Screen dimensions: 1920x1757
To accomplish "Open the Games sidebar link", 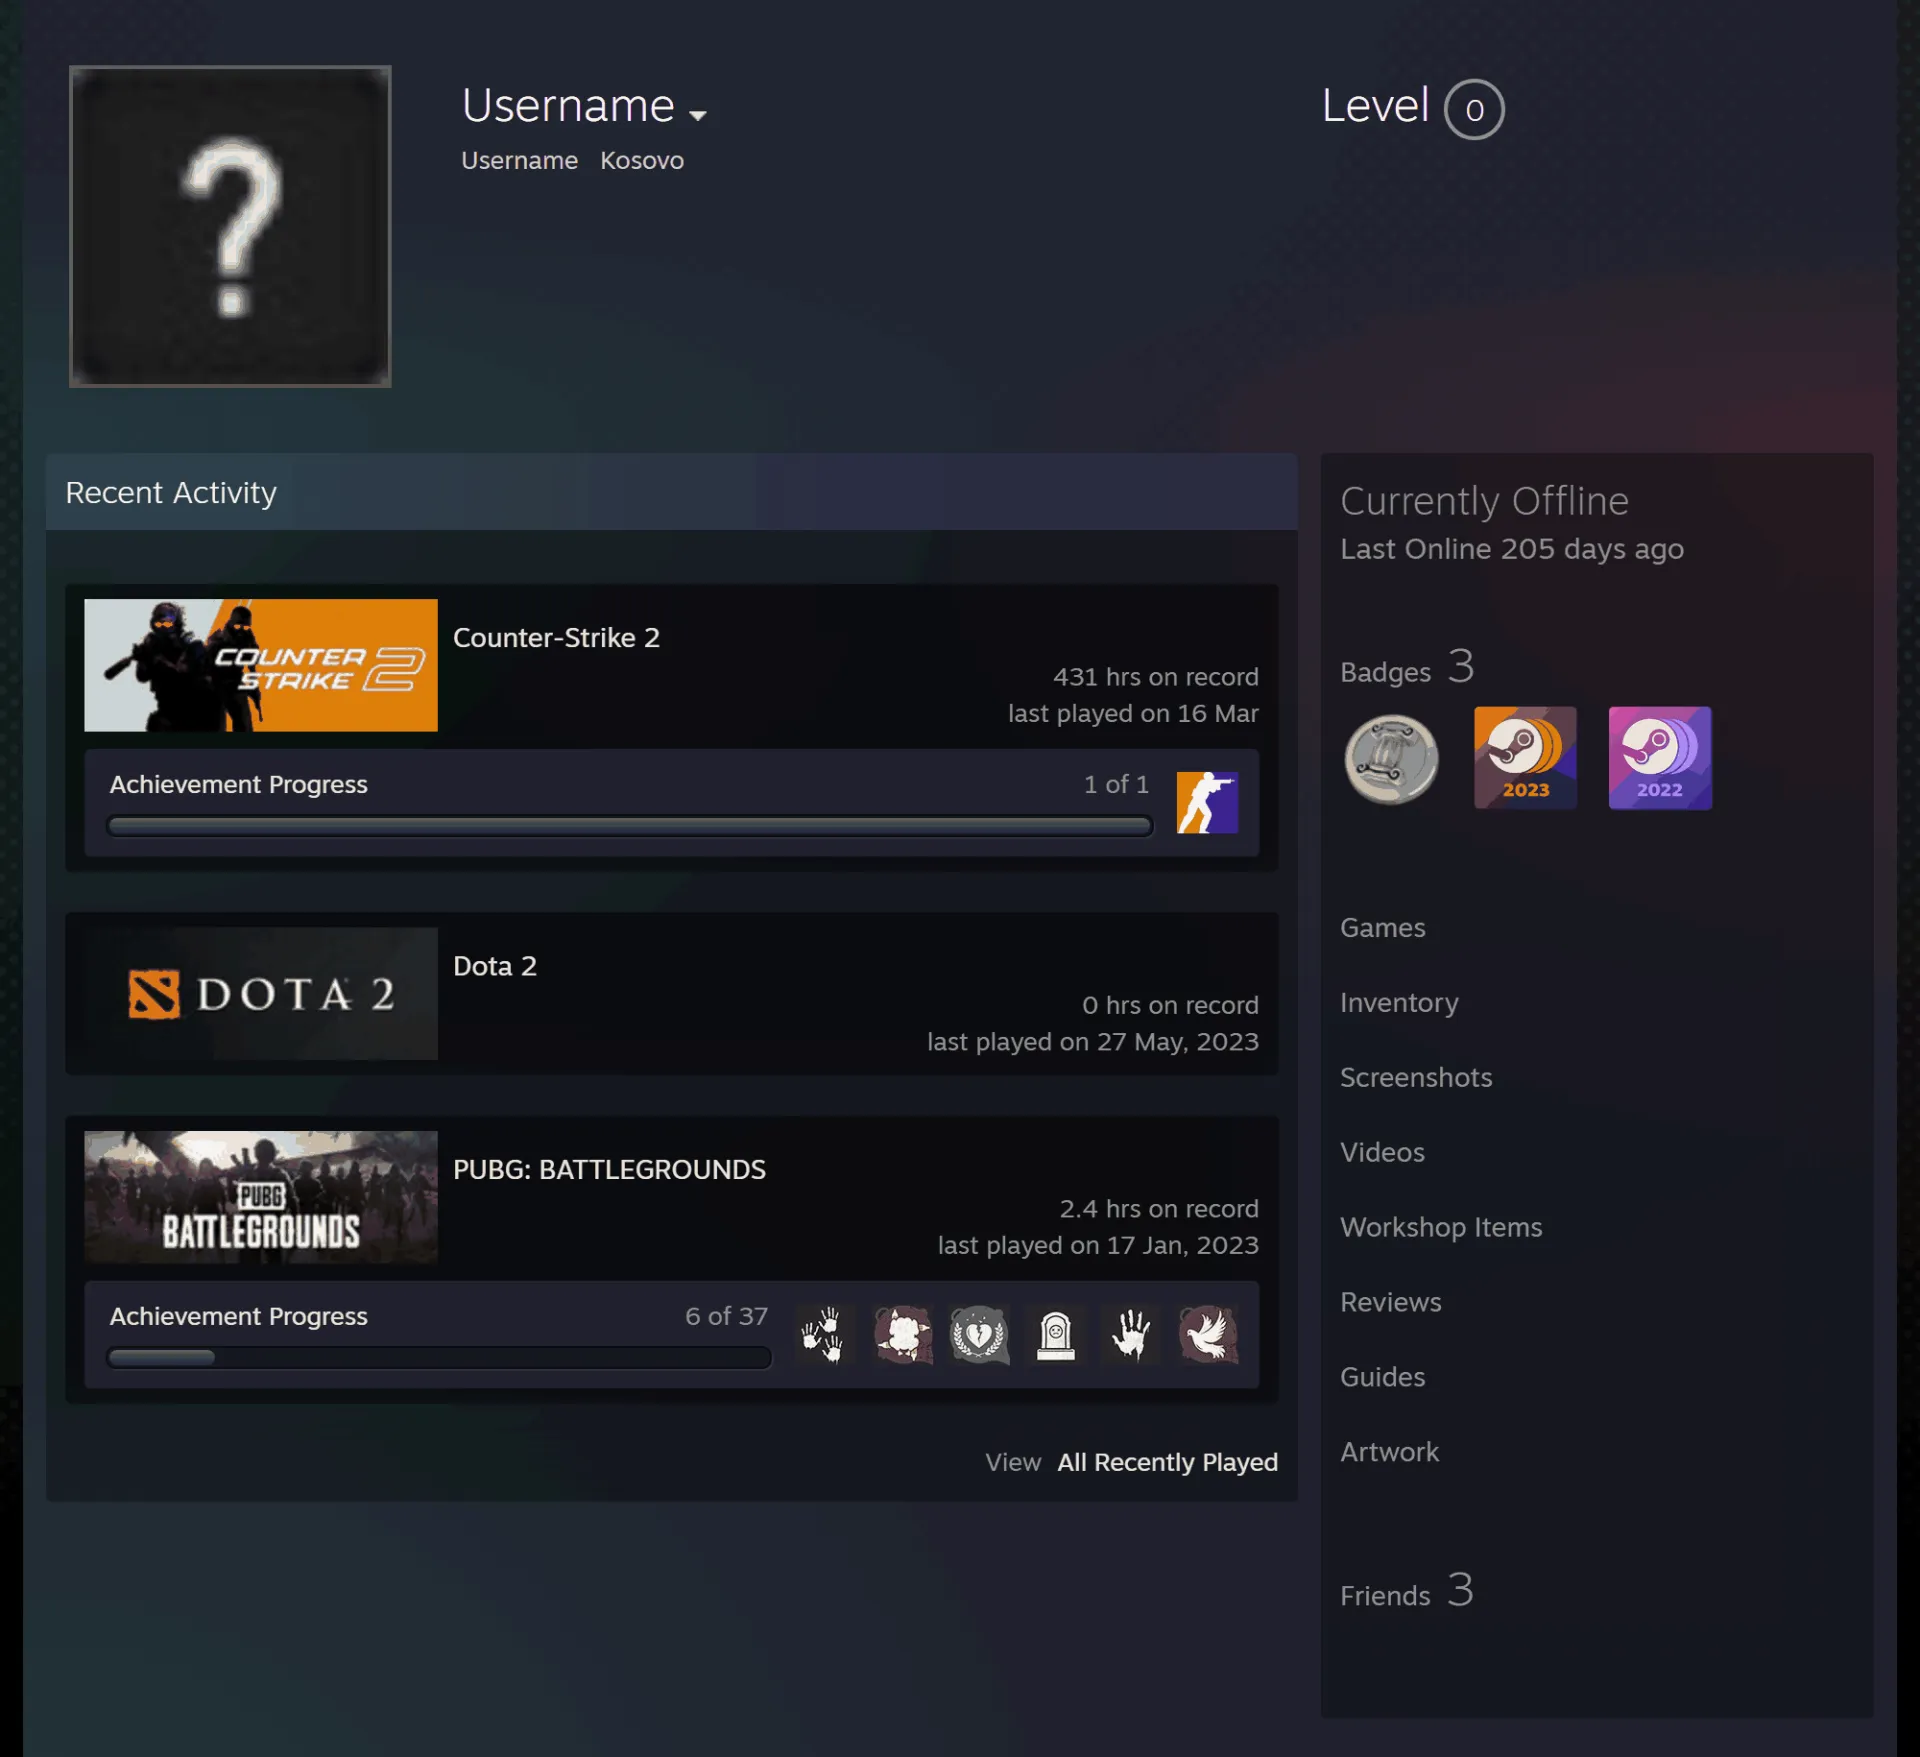I will coord(1382,928).
